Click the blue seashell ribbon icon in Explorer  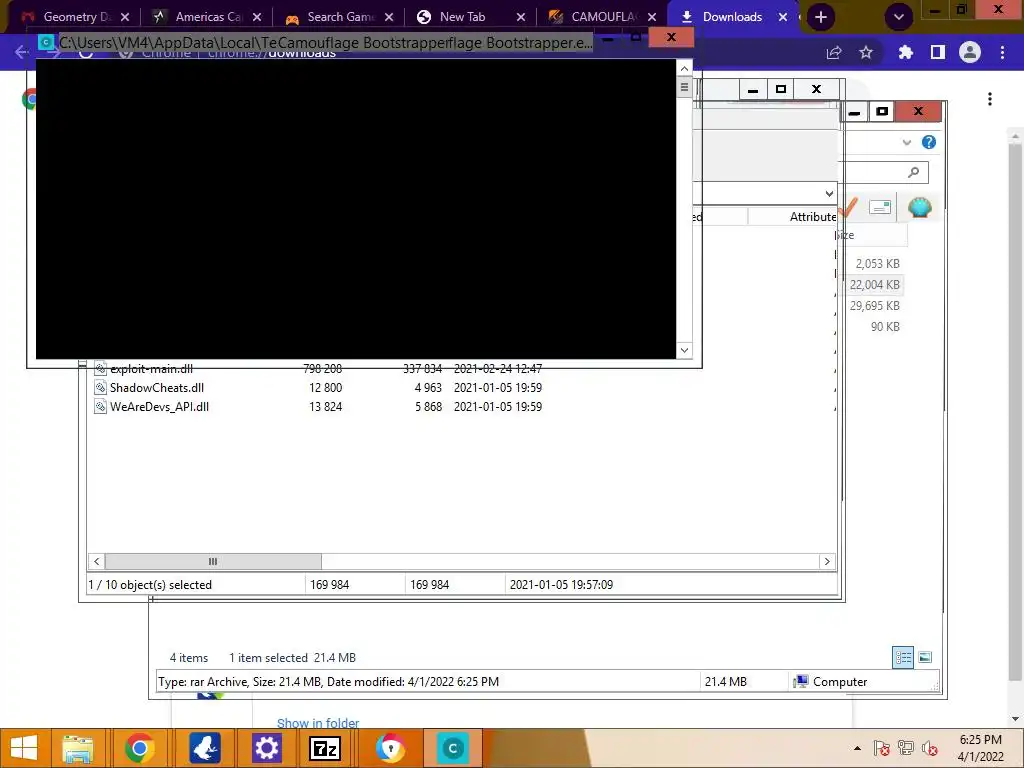(920, 208)
